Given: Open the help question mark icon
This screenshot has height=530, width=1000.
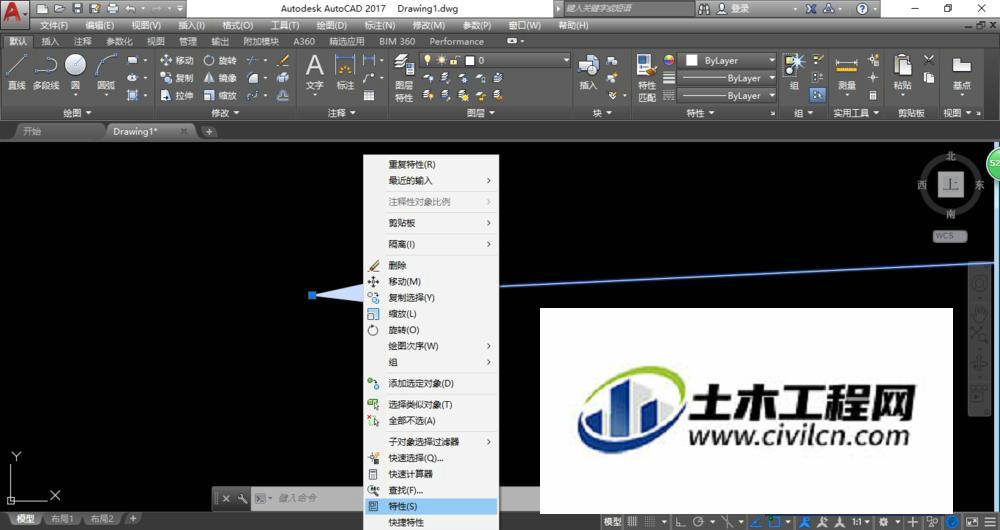Looking at the screenshot, I should (x=862, y=9).
